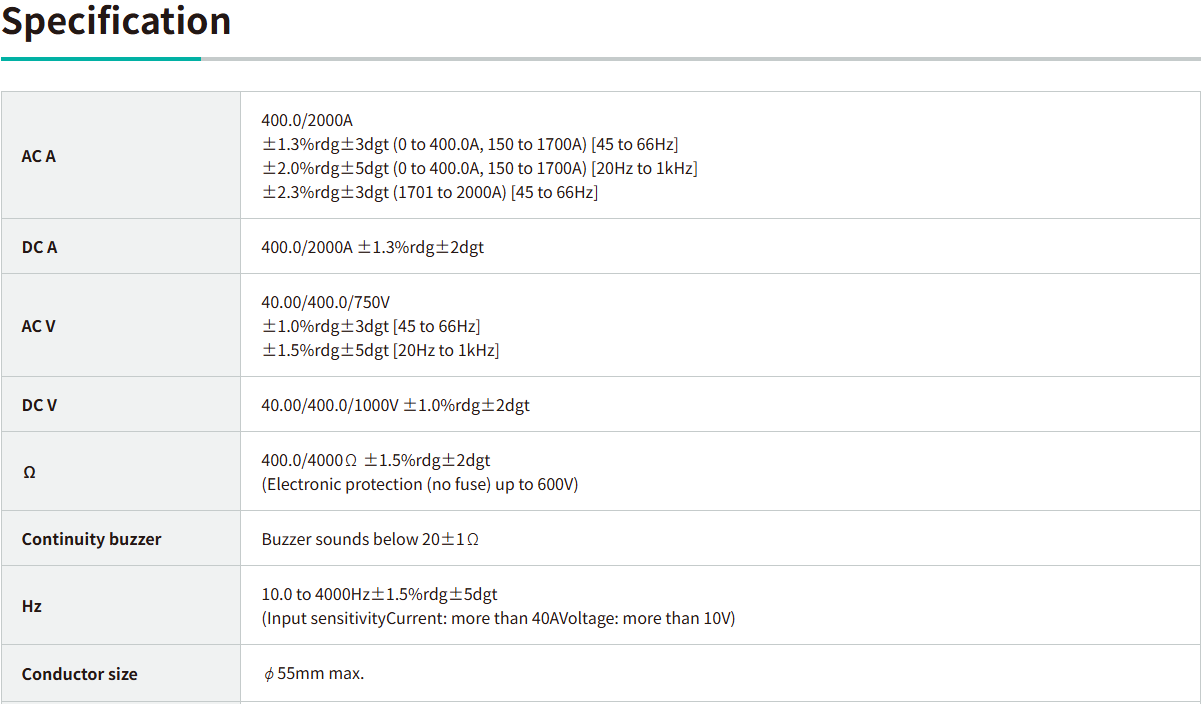The image size is (1201, 704).
Task: Select the φ55mm max. value
Action: [313, 674]
